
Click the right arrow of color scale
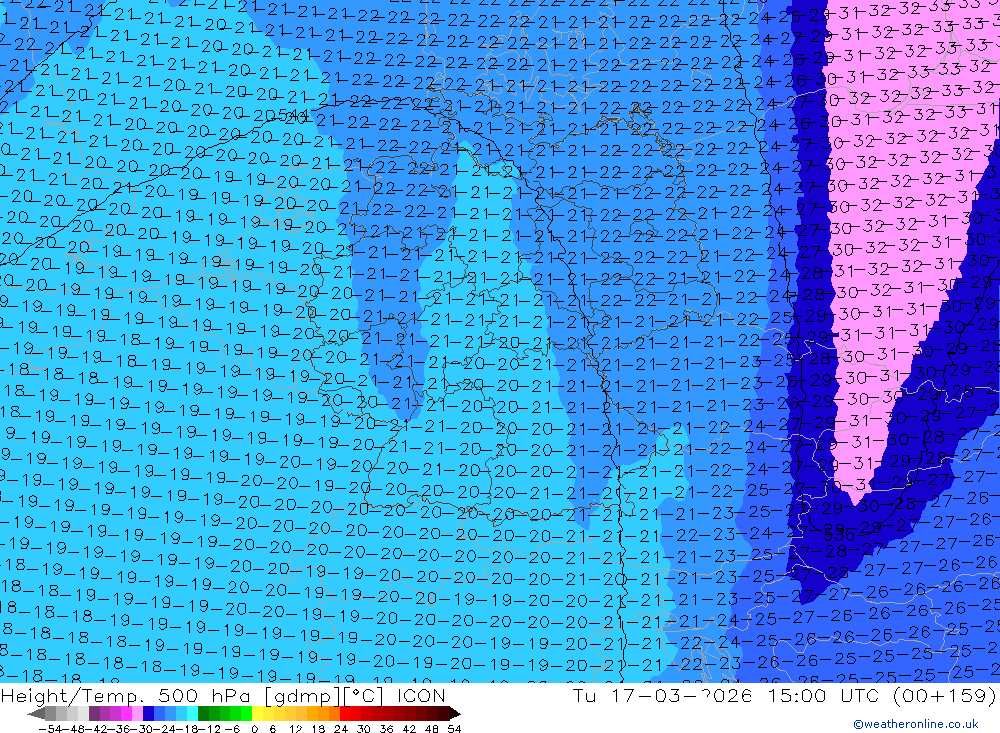(x=455, y=714)
